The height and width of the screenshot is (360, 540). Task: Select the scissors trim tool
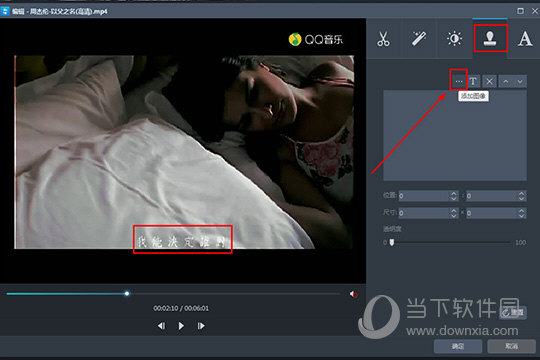(x=383, y=39)
